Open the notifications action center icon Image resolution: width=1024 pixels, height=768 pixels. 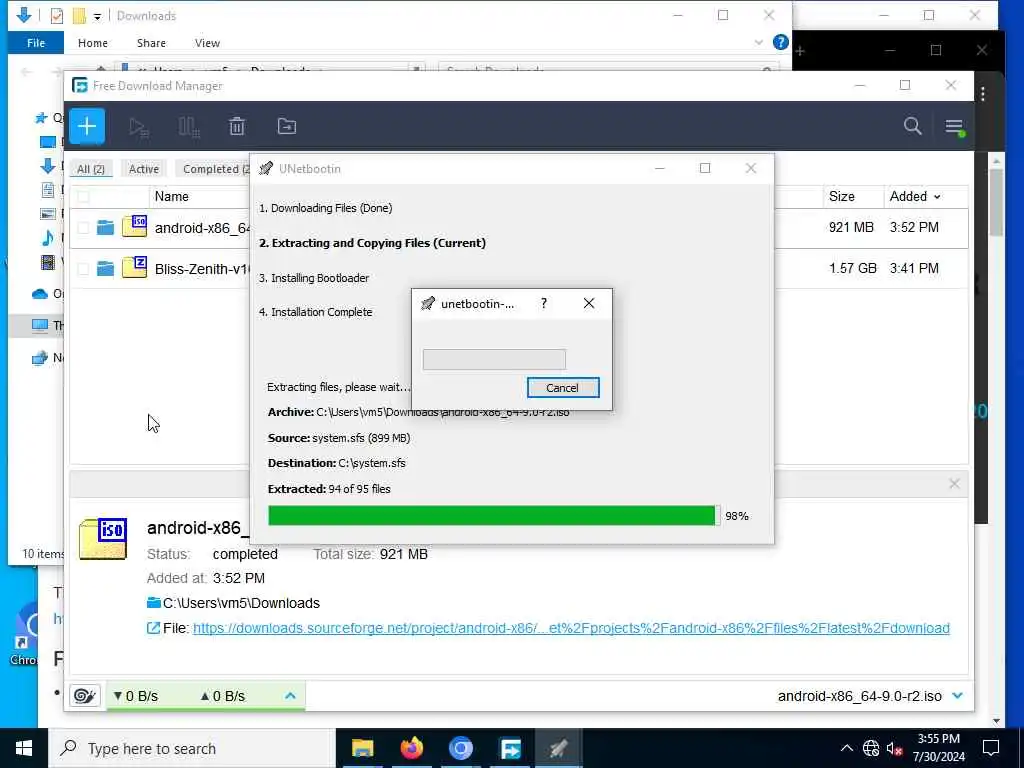point(991,748)
